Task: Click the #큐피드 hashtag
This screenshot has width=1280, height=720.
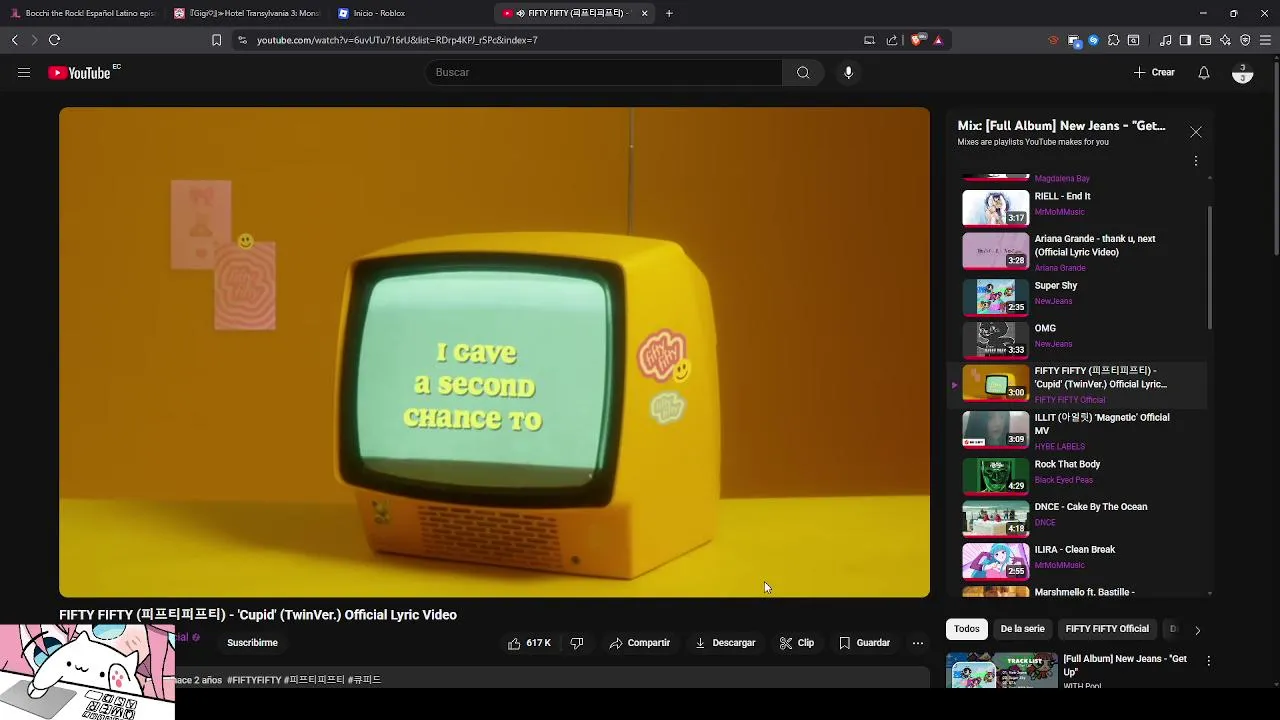Action: pos(364,680)
